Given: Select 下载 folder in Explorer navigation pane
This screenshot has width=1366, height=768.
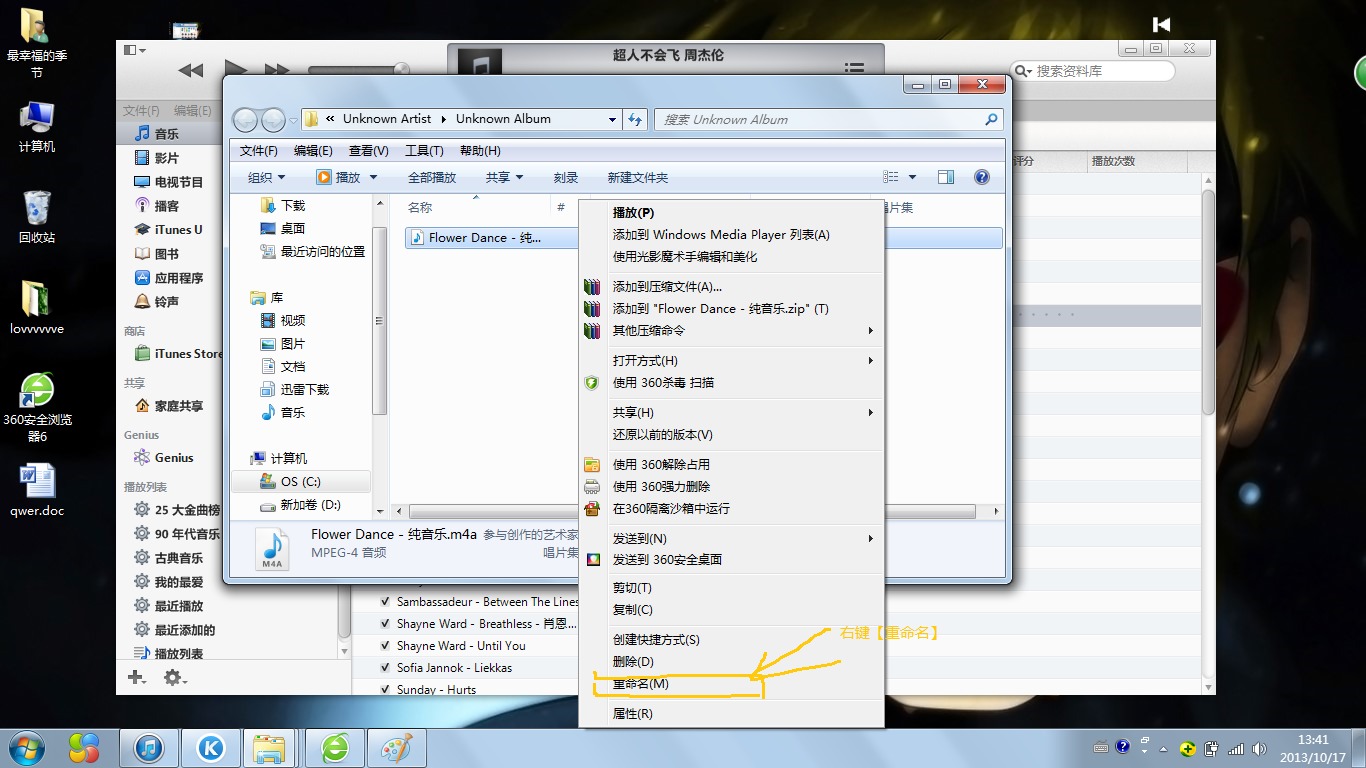Looking at the screenshot, I should (283, 205).
